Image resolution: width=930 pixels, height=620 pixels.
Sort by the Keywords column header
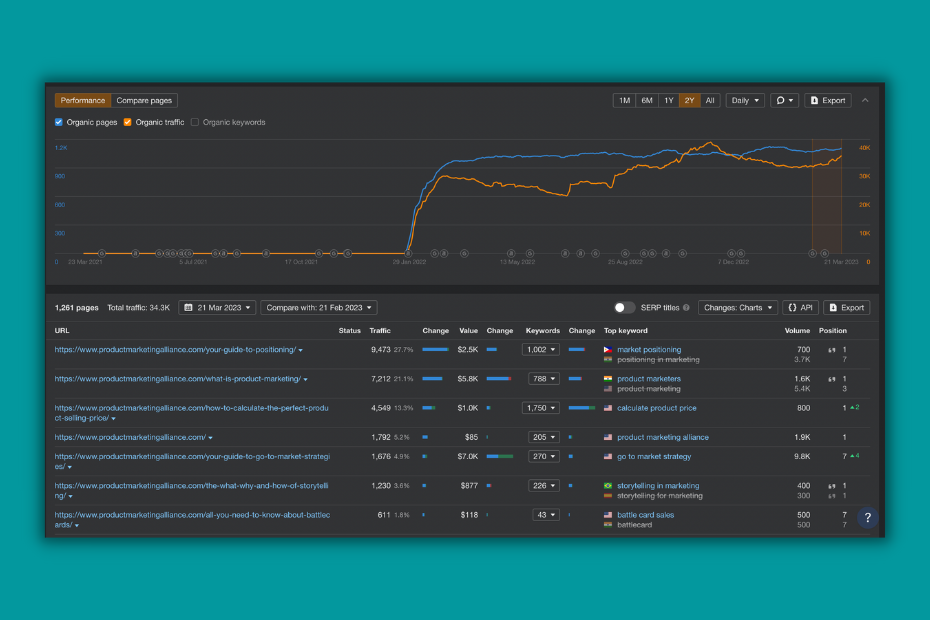(x=542, y=330)
